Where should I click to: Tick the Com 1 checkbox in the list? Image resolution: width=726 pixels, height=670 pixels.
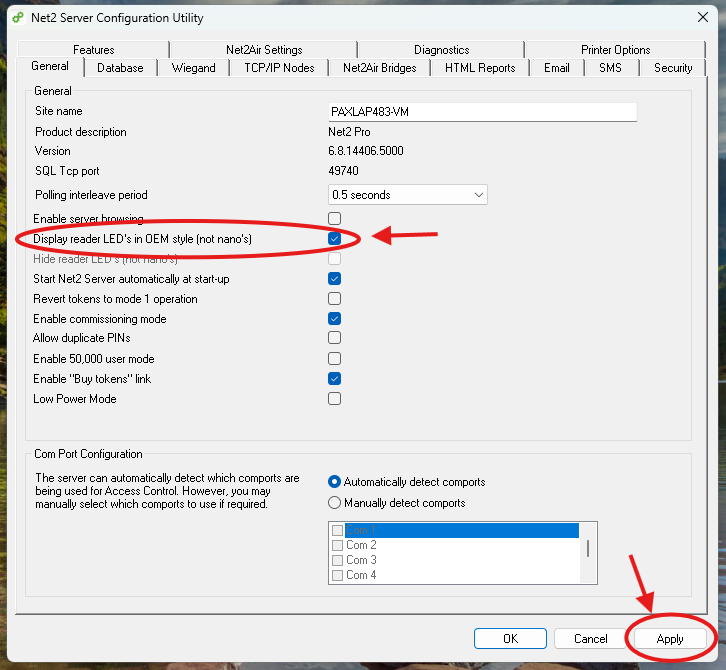[x=338, y=530]
